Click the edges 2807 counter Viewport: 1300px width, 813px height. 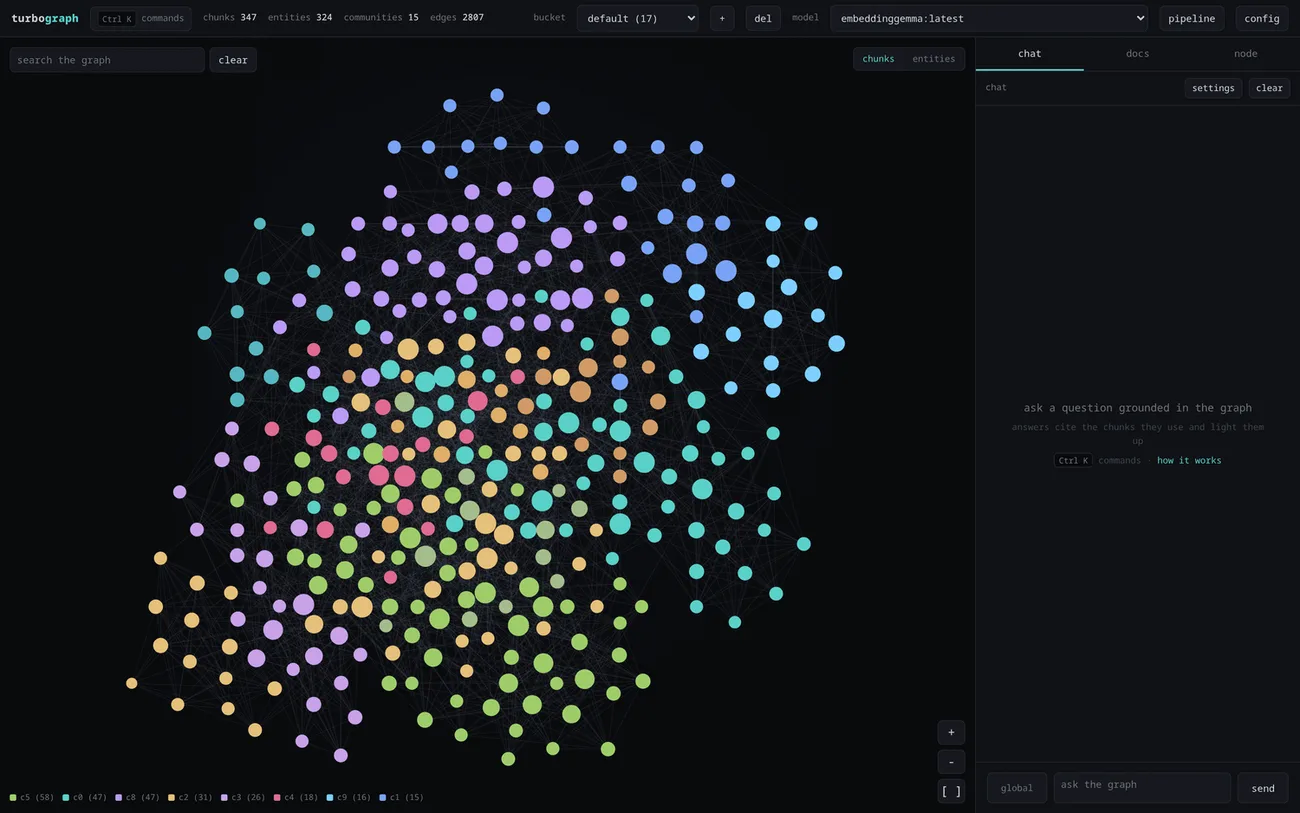click(457, 18)
